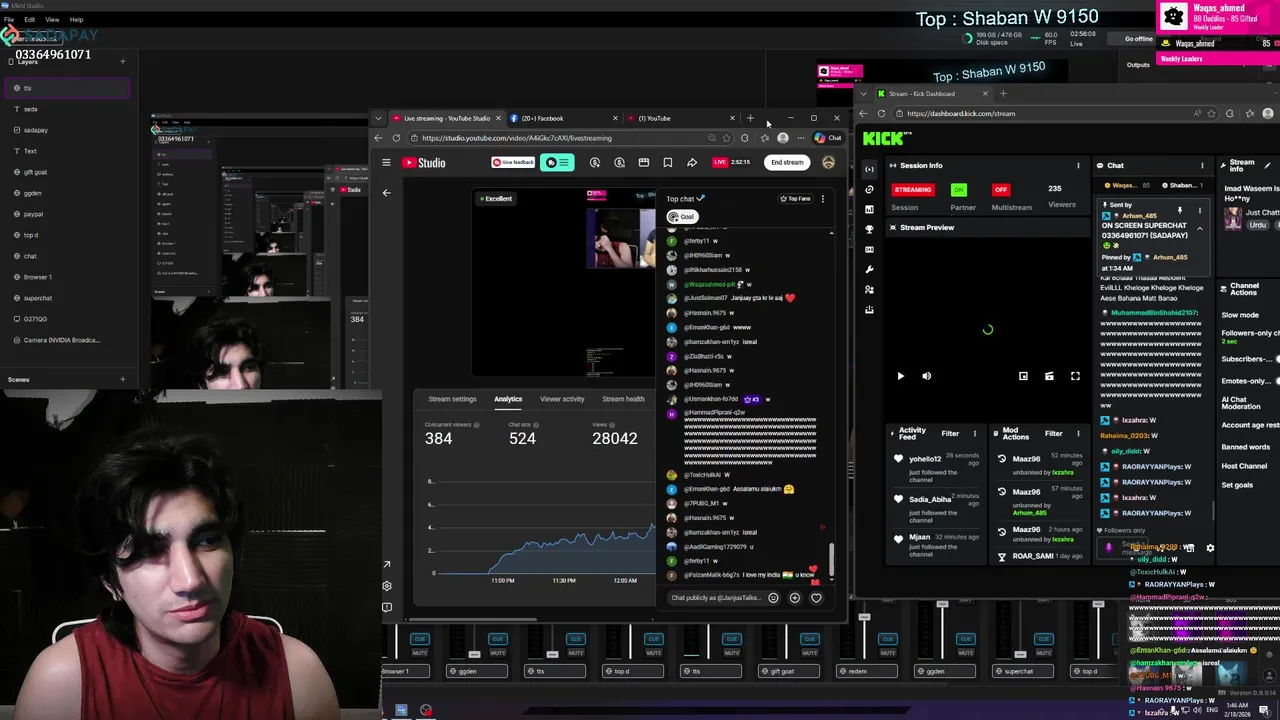The width and height of the screenshot is (1280, 720).
Task: Open the YouTube Studio account avatar
Action: click(828, 162)
